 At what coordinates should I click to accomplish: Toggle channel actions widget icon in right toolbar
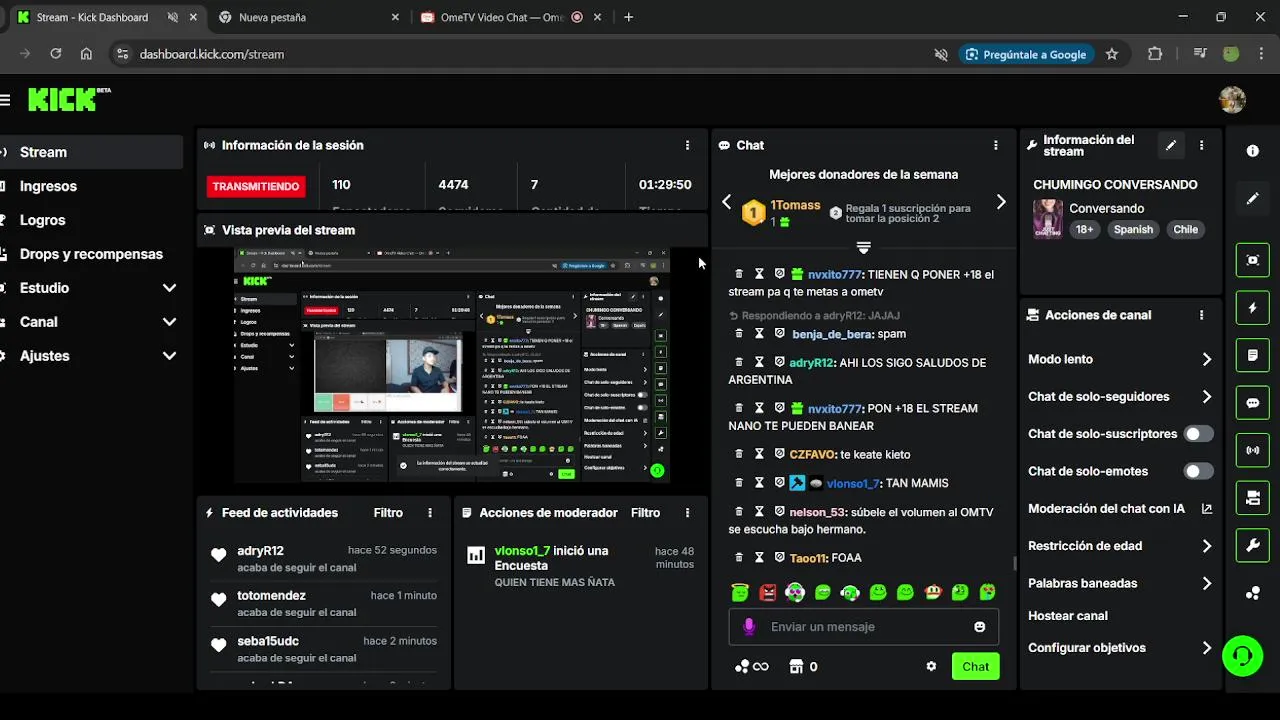click(x=1253, y=497)
